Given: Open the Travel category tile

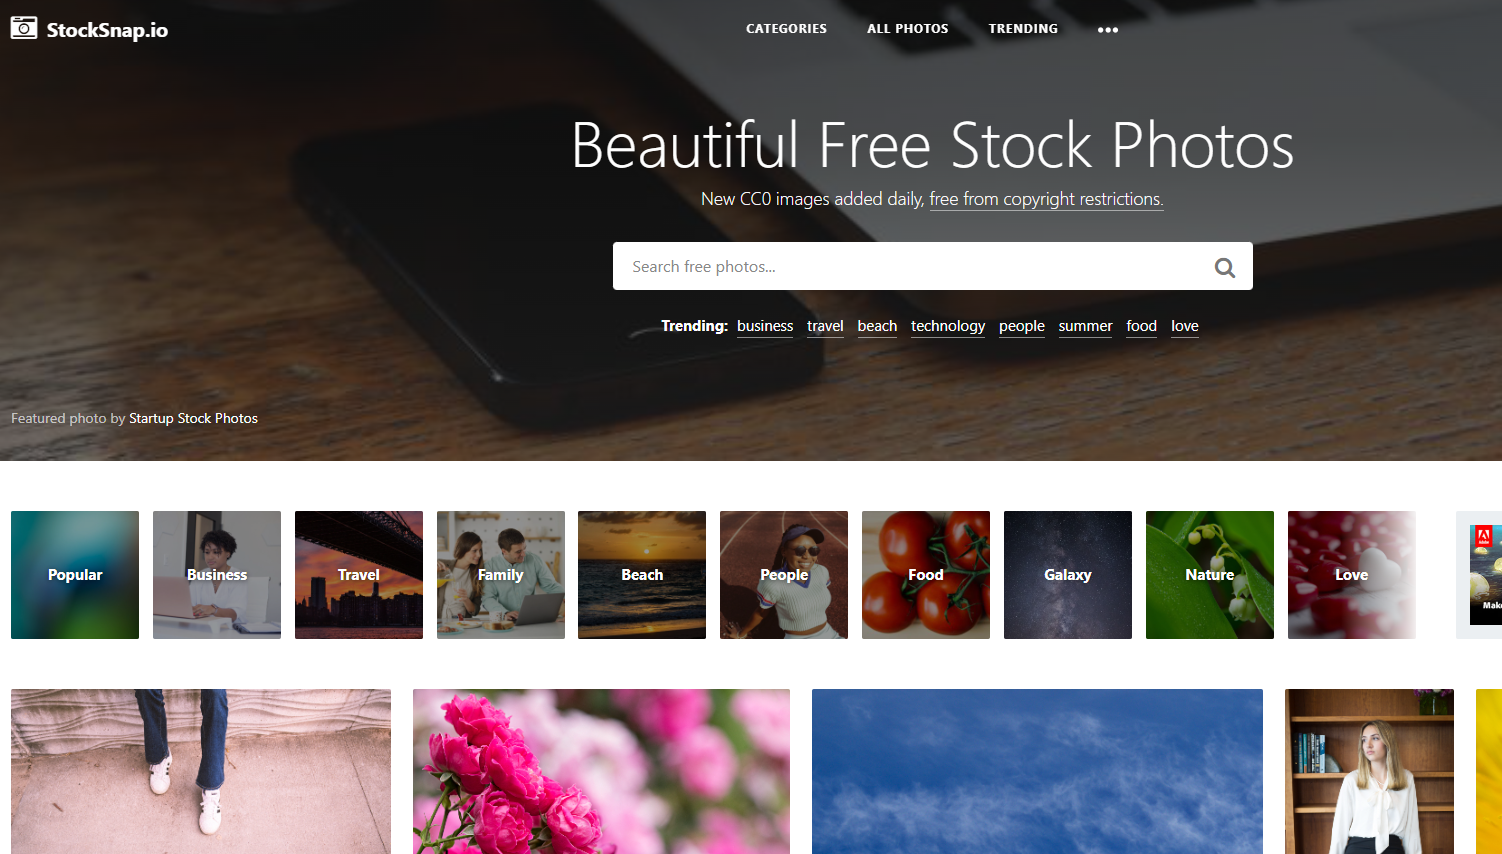Looking at the screenshot, I should coord(359,575).
